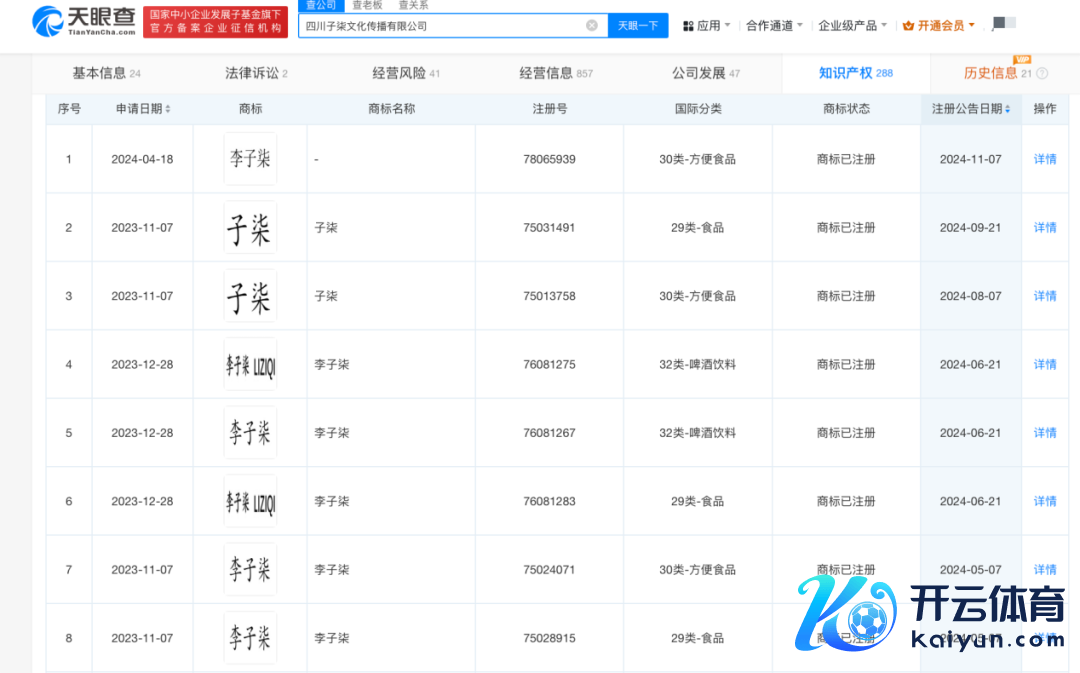Click the 天眼一下 search button
The height and width of the screenshot is (673, 1080).
(638, 25)
